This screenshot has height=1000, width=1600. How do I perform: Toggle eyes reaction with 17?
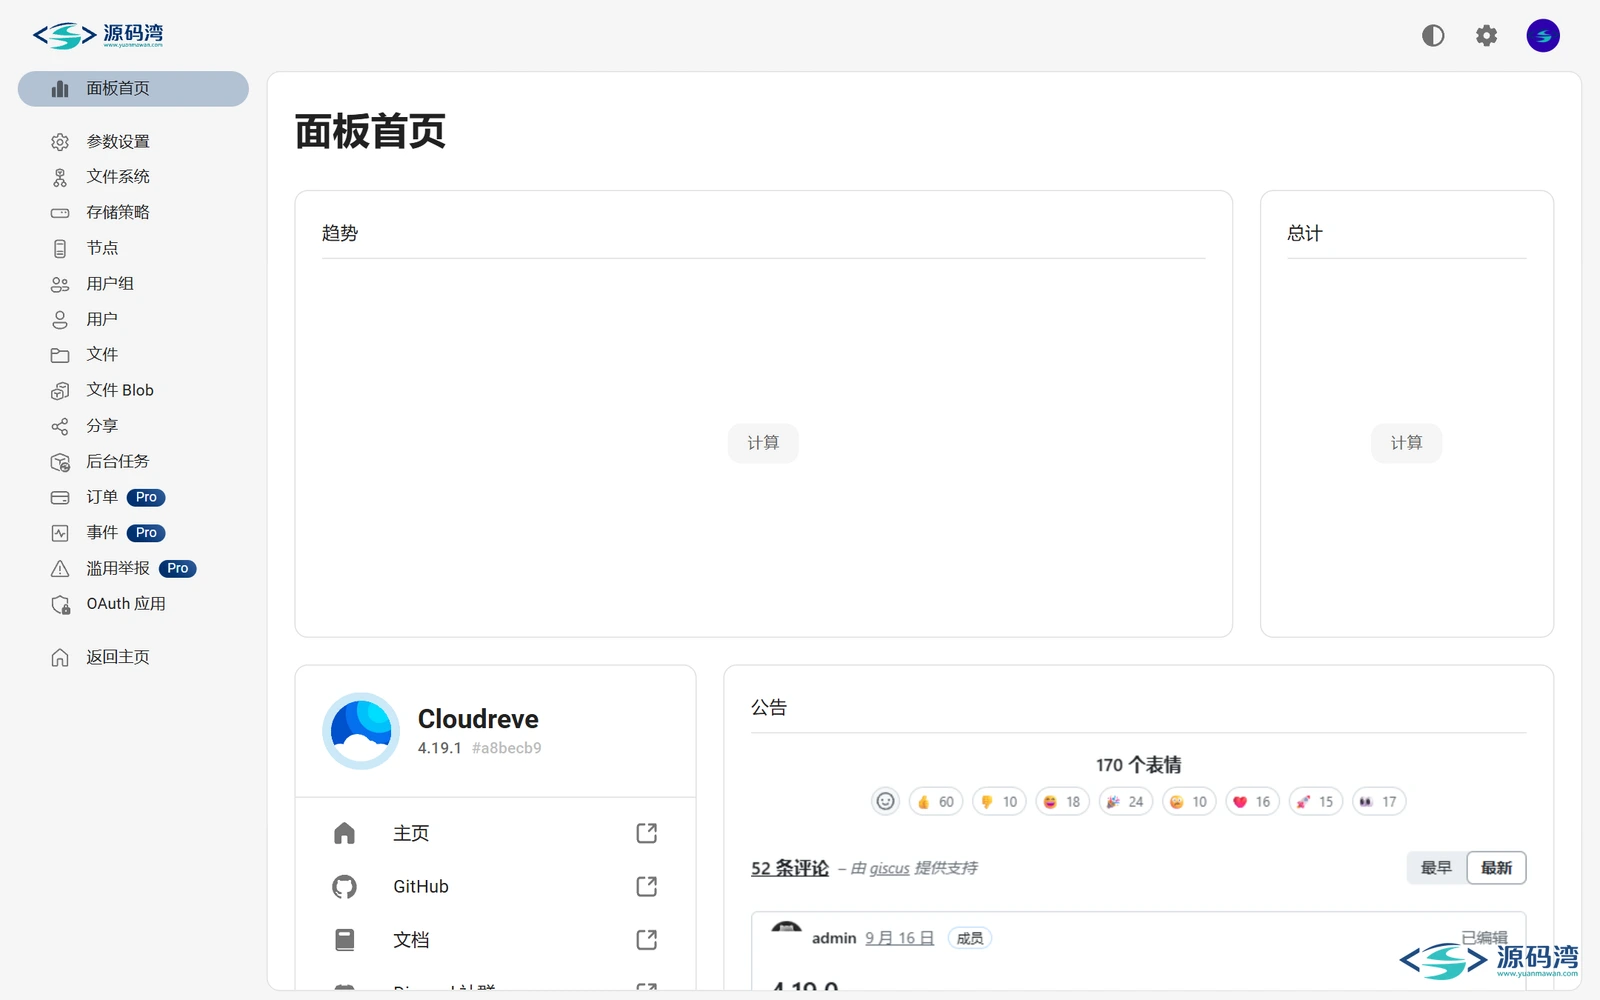coord(1379,802)
